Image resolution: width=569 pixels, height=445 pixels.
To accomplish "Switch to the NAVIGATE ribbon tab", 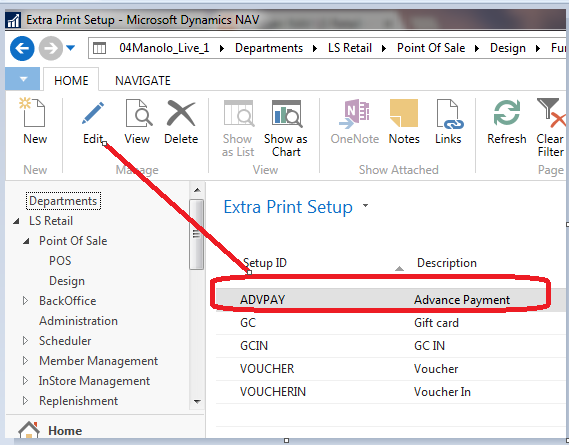I will [143, 80].
